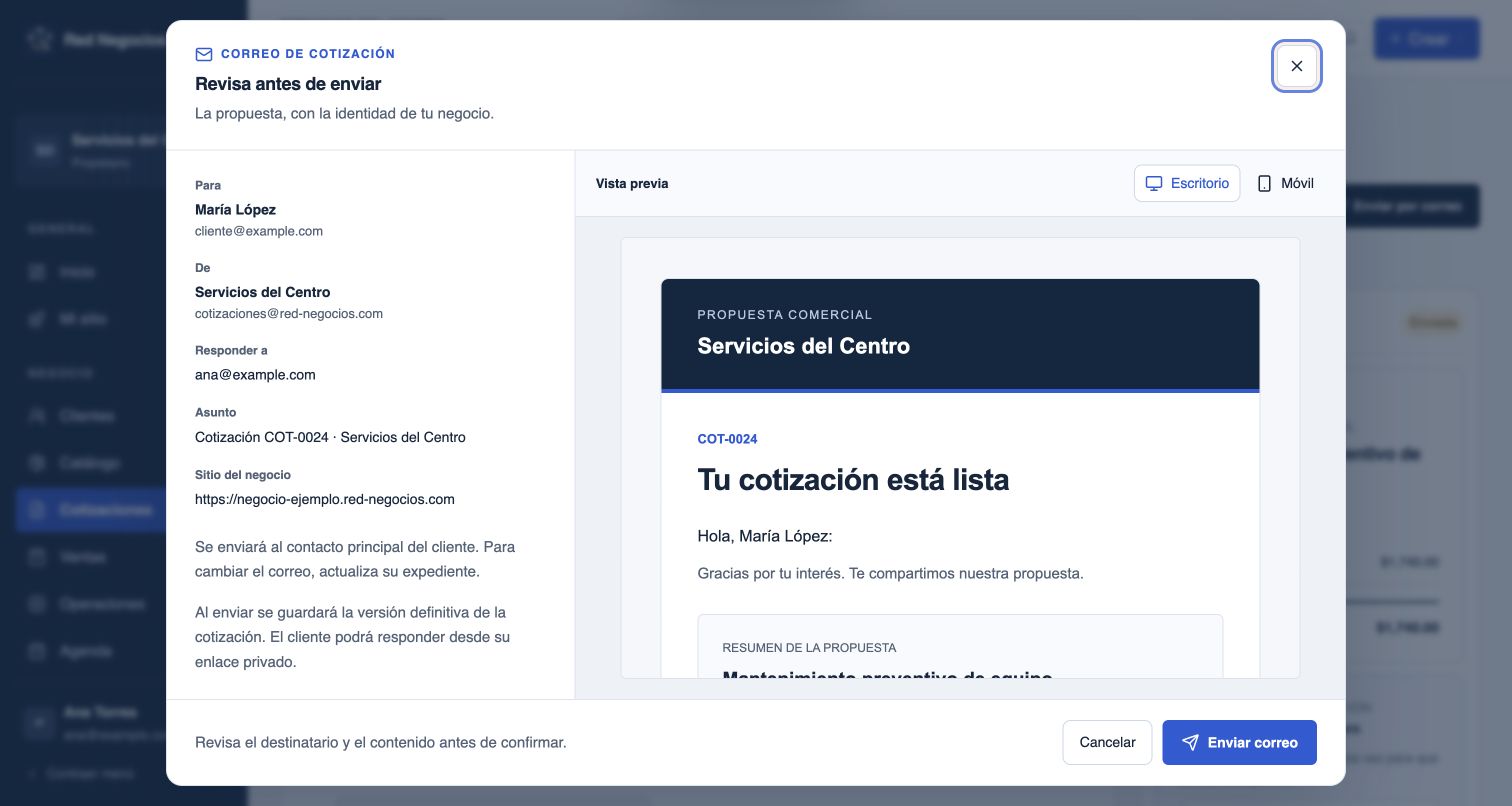This screenshot has width=1512, height=806.
Task: Click the address cliente@example.com
Action: (259, 231)
